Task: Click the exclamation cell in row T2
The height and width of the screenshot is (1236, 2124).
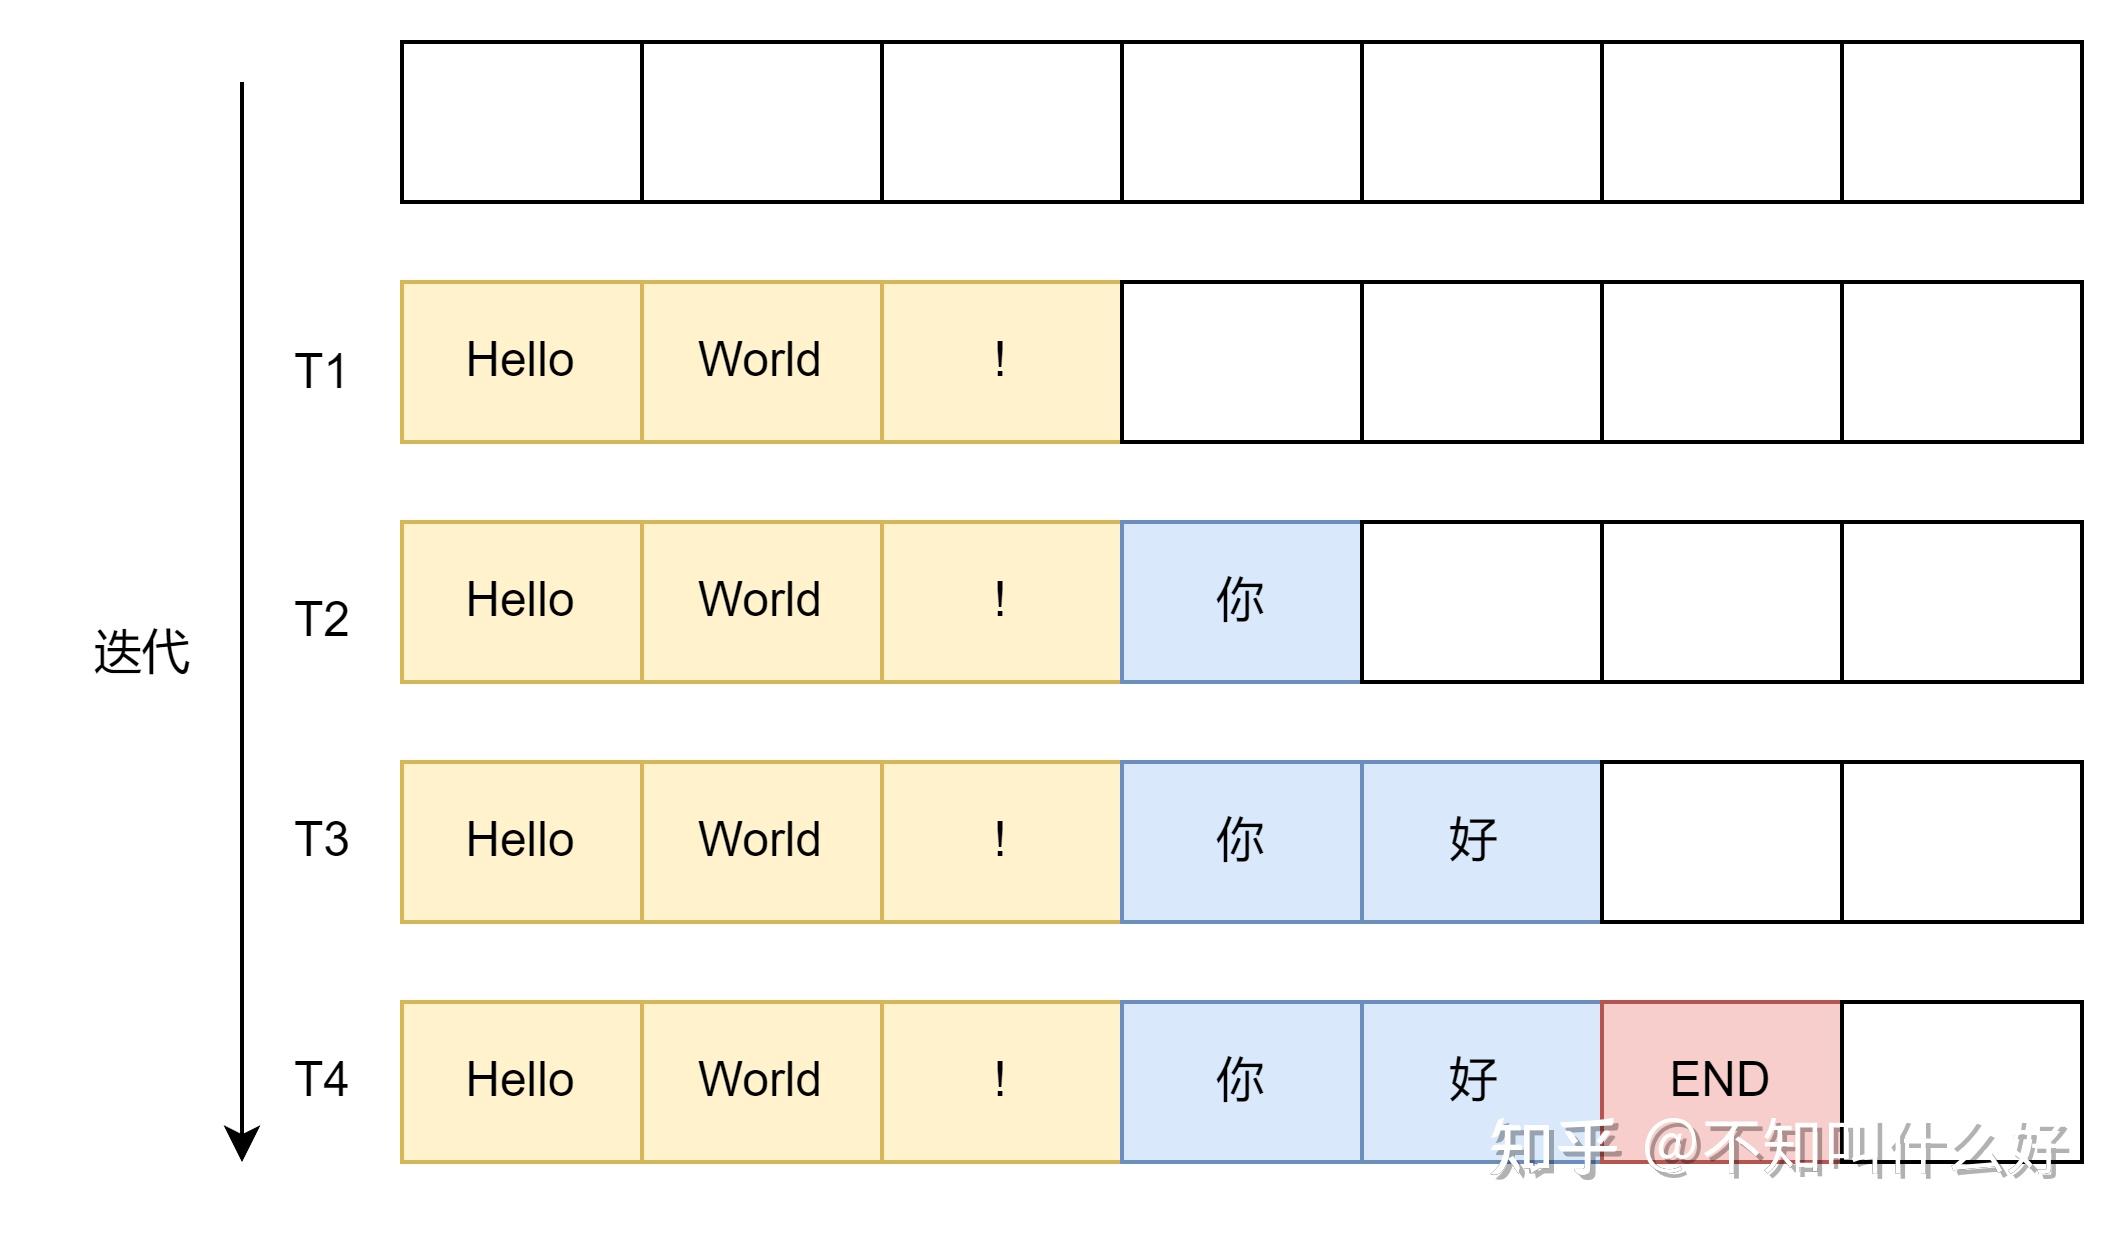Action: pos(1001,602)
